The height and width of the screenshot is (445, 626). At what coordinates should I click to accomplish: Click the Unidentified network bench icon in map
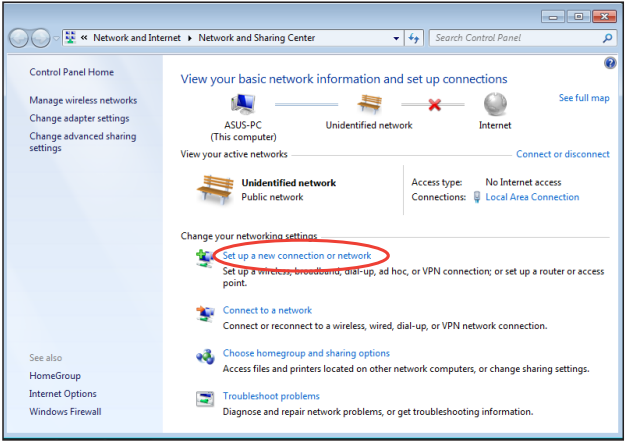(369, 104)
